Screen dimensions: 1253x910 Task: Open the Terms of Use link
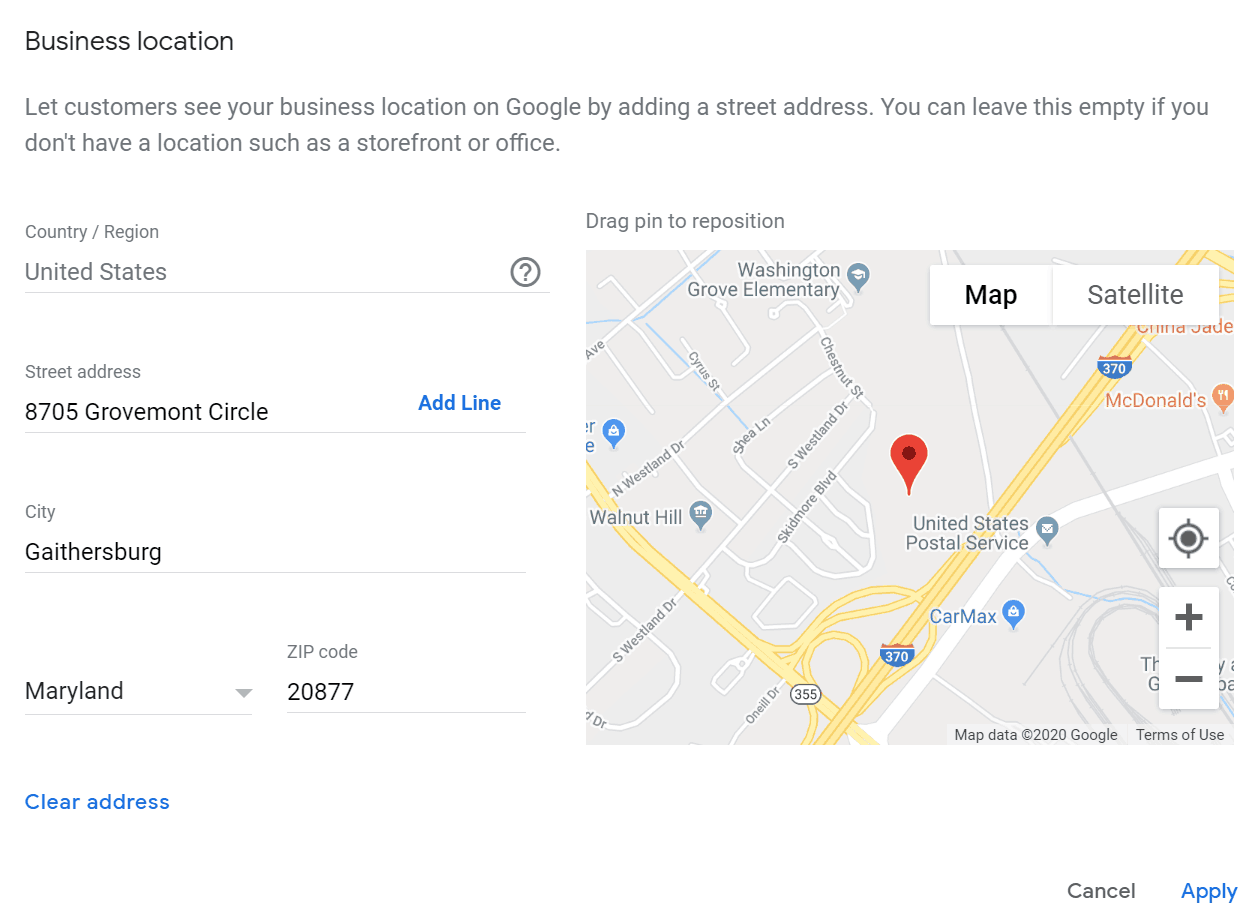click(x=1180, y=735)
